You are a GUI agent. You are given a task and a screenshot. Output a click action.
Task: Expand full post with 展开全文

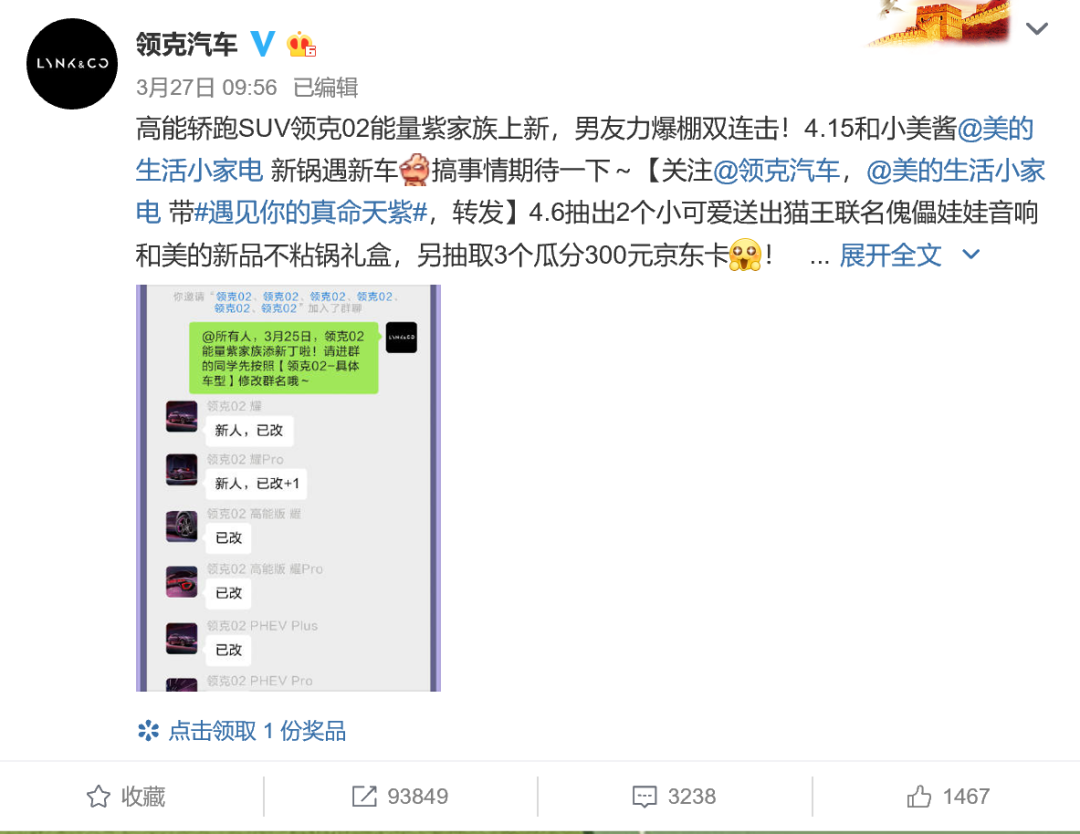[x=890, y=256]
